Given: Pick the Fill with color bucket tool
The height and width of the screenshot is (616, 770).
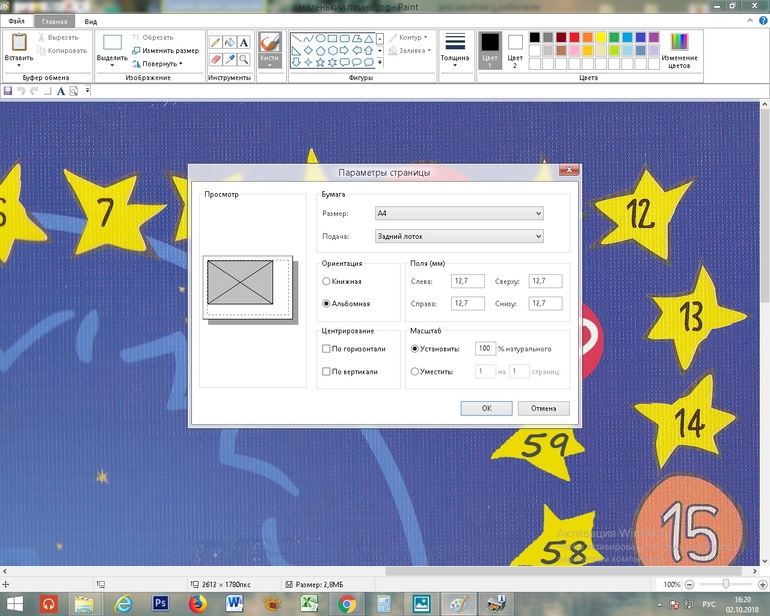Looking at the screenshot, I should [x=229, y=43].
